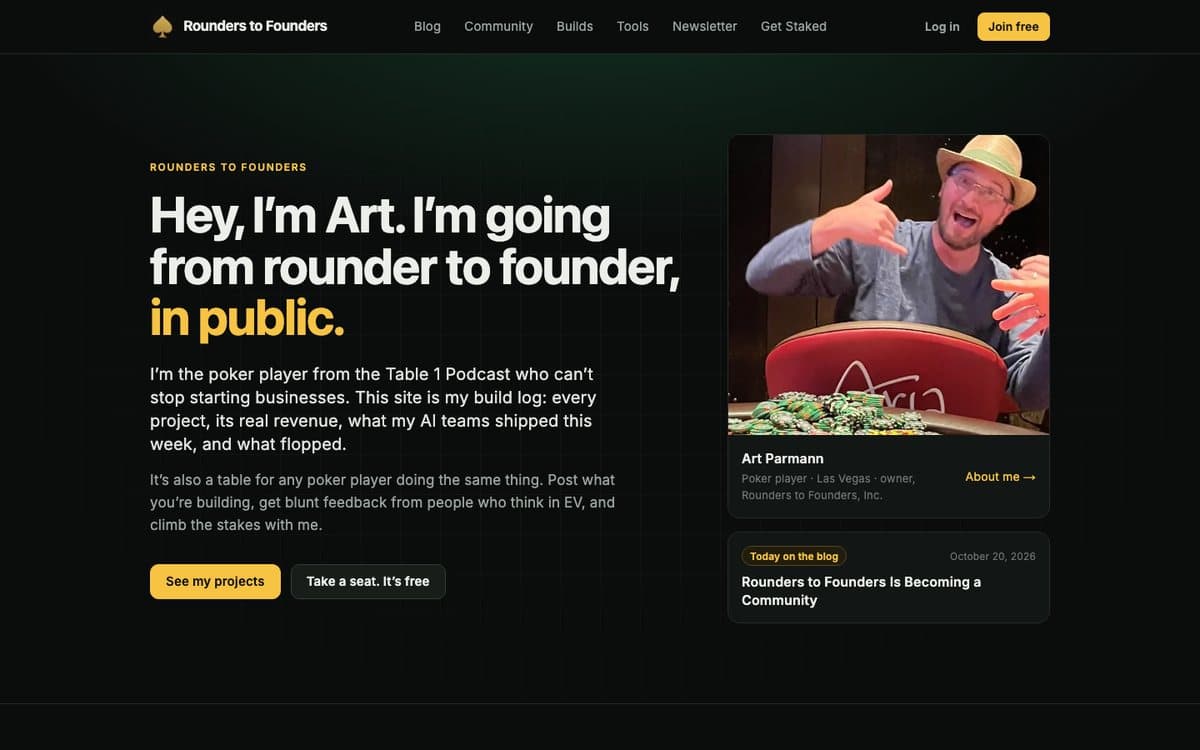This screenshot has height=750, width=1200.
Task: Open the About me arrow link
Action: click(x=1000, y=477)
